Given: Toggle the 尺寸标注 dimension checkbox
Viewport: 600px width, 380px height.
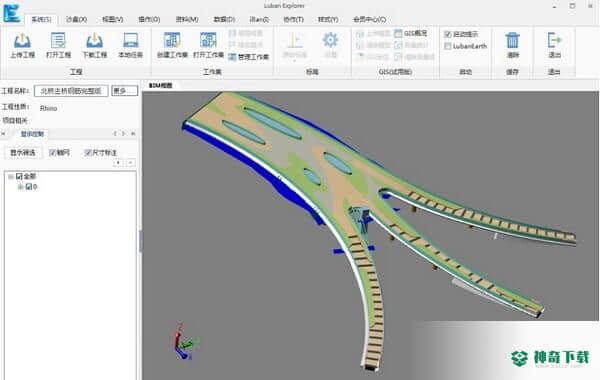Looking at the screenshot, I should point(88,152).
